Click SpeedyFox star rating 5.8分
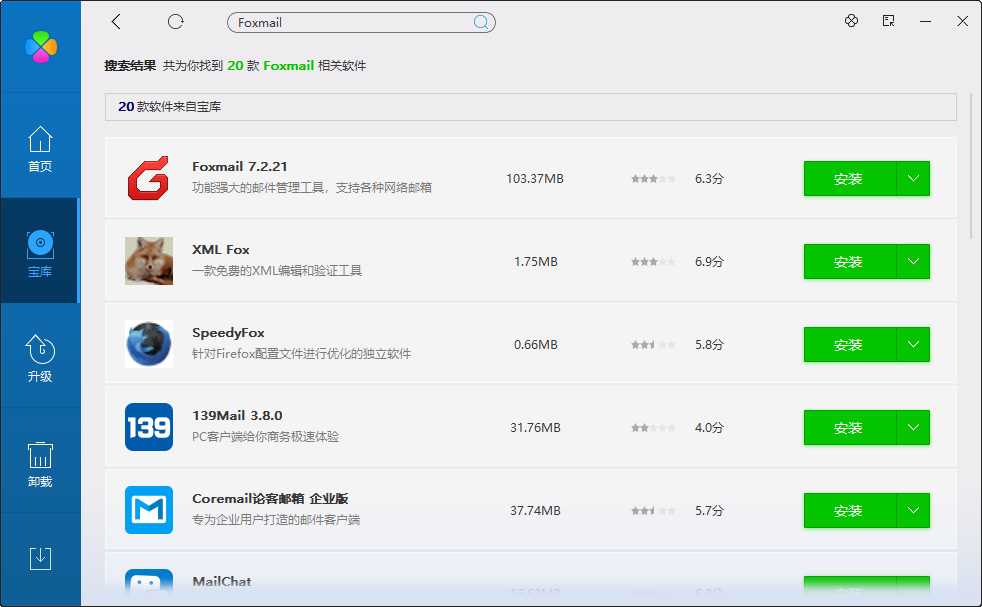Screen dimensions: 982x607 tap(653, 345)
